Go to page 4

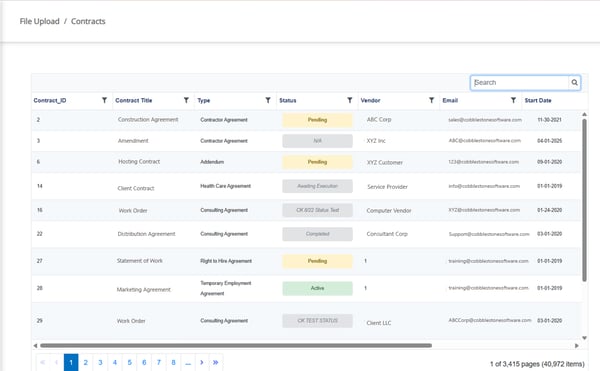115,362
